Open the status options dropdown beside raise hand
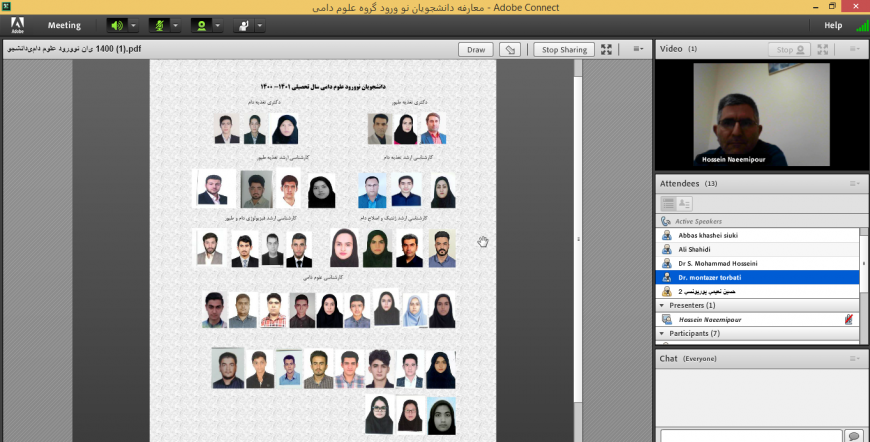Viewport: 870px width, 442px height. (260, 25)
